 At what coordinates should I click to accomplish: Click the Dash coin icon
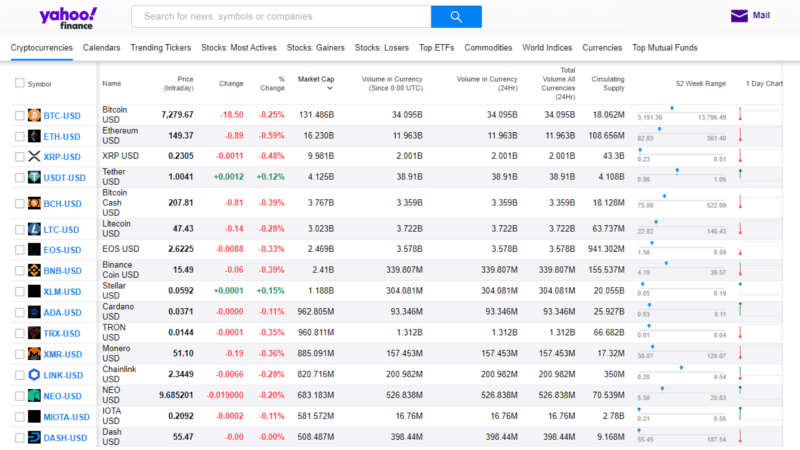34,438
